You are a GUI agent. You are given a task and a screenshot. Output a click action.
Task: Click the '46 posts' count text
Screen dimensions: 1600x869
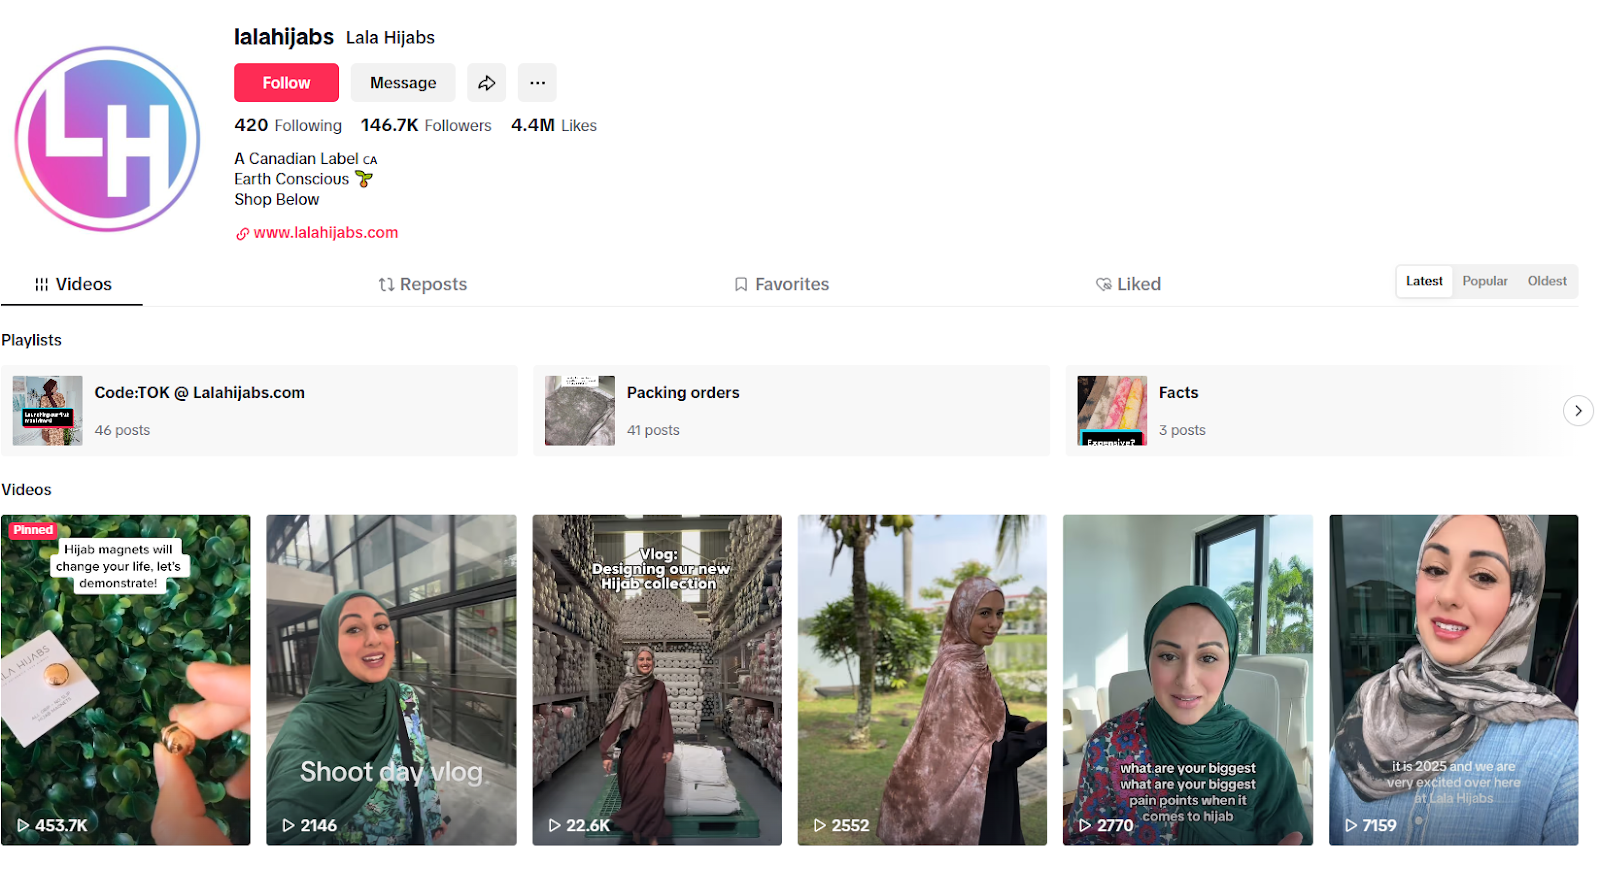coord(122,431)
